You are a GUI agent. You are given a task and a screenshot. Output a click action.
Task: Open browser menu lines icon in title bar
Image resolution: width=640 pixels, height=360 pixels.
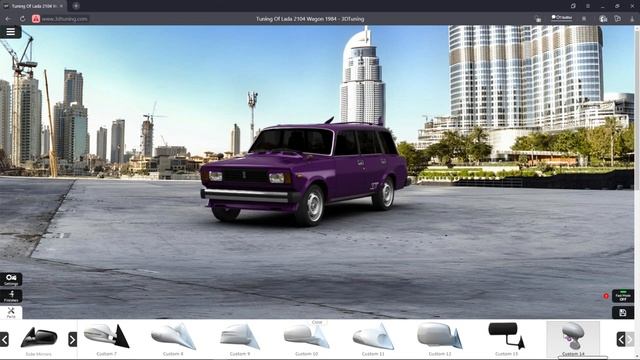coord(588,6)
